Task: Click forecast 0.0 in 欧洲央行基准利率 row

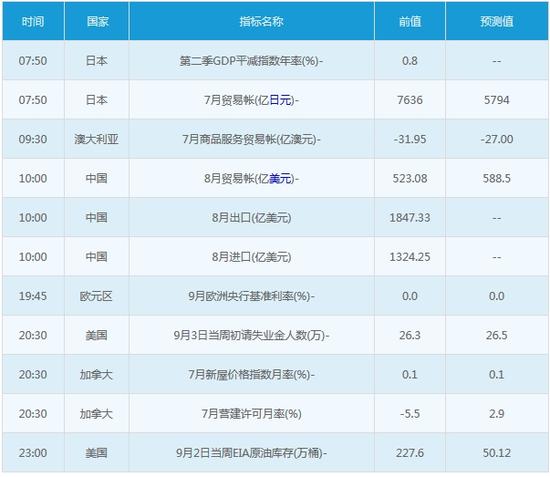Action: click(497, 296)
